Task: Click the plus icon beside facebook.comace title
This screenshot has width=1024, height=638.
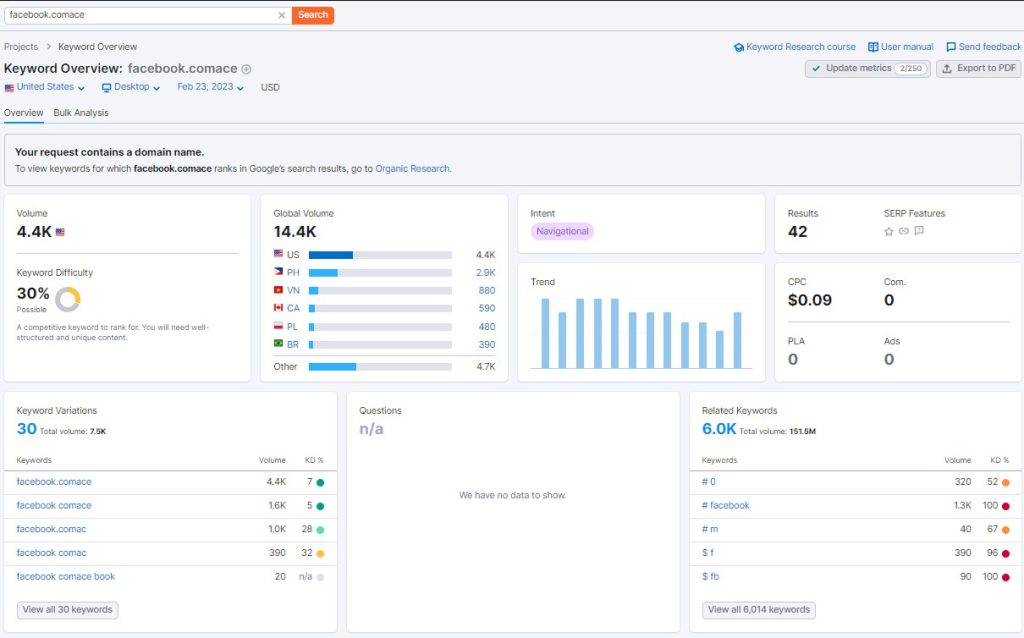Action: pyautogui.click(x=246, y=69)
